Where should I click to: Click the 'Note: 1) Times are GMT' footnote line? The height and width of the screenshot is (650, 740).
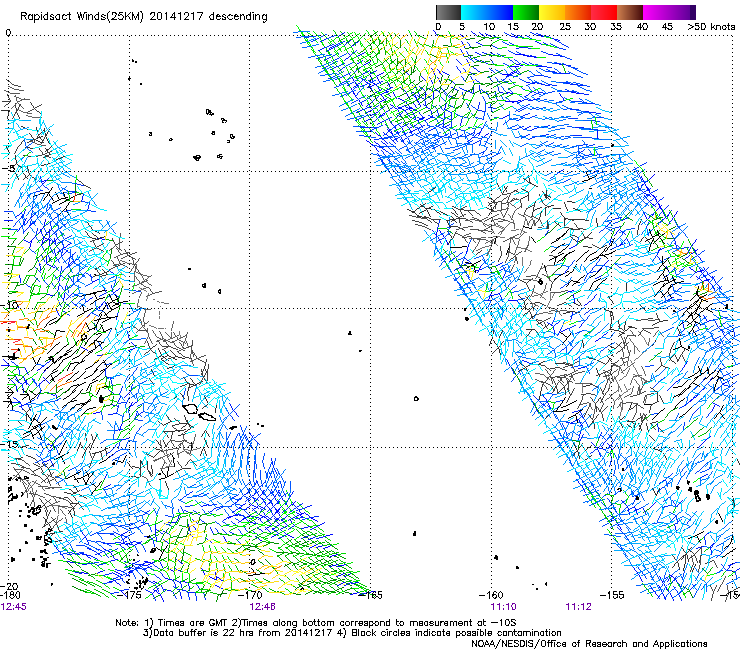(x=316, y=623)
